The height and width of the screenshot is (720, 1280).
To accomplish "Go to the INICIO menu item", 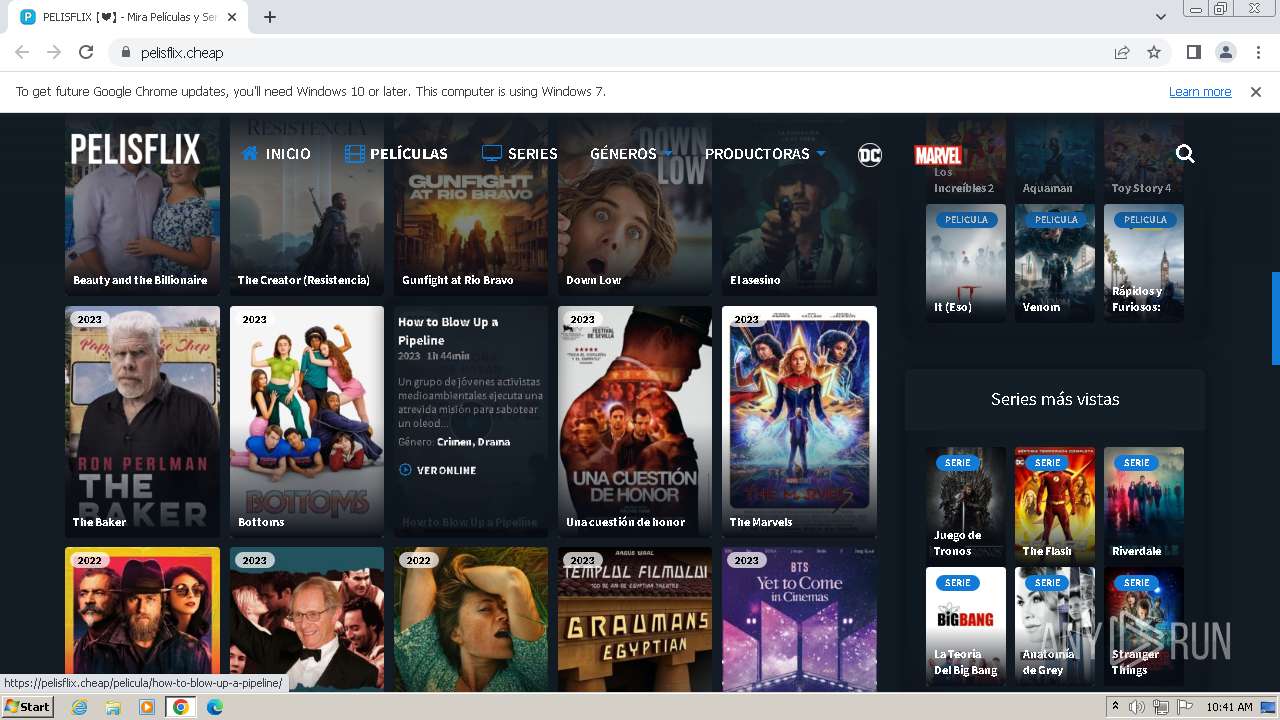I will (277, 154).
